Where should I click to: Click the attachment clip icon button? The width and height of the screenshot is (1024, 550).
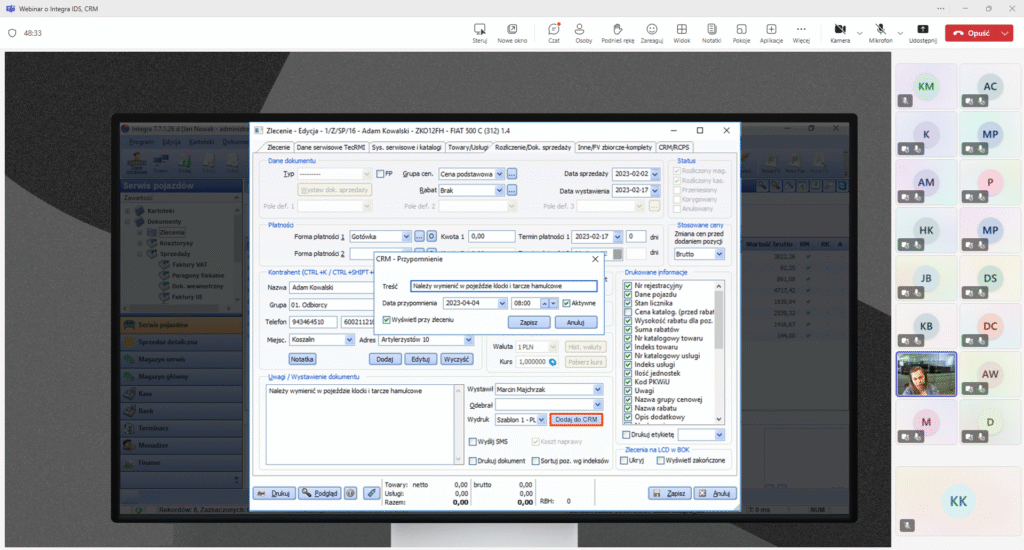[371, 493]
